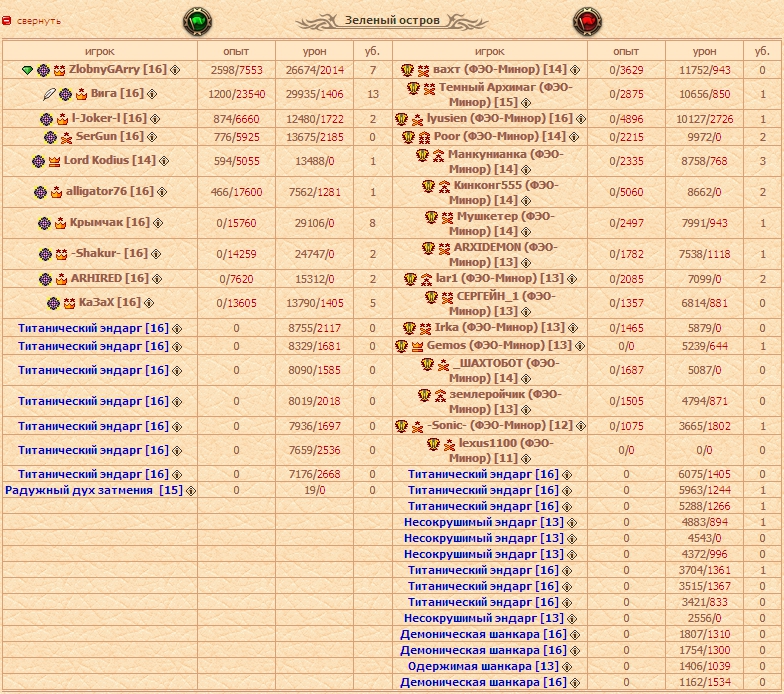Viewport: 784px width, 694px height.
Task: Click the red flag team emblem
Action: pyautogui.click(x=587, y=22)
